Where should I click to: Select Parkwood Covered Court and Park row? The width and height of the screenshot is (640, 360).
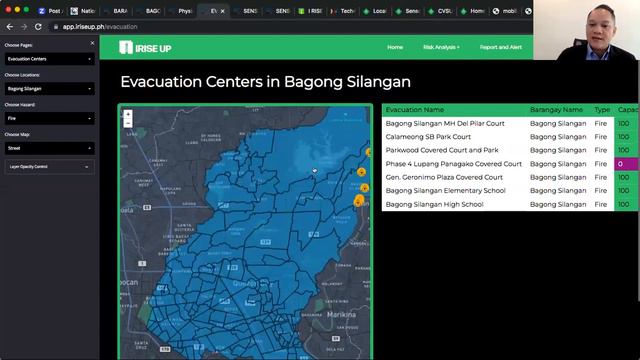[x=510, y=150]
